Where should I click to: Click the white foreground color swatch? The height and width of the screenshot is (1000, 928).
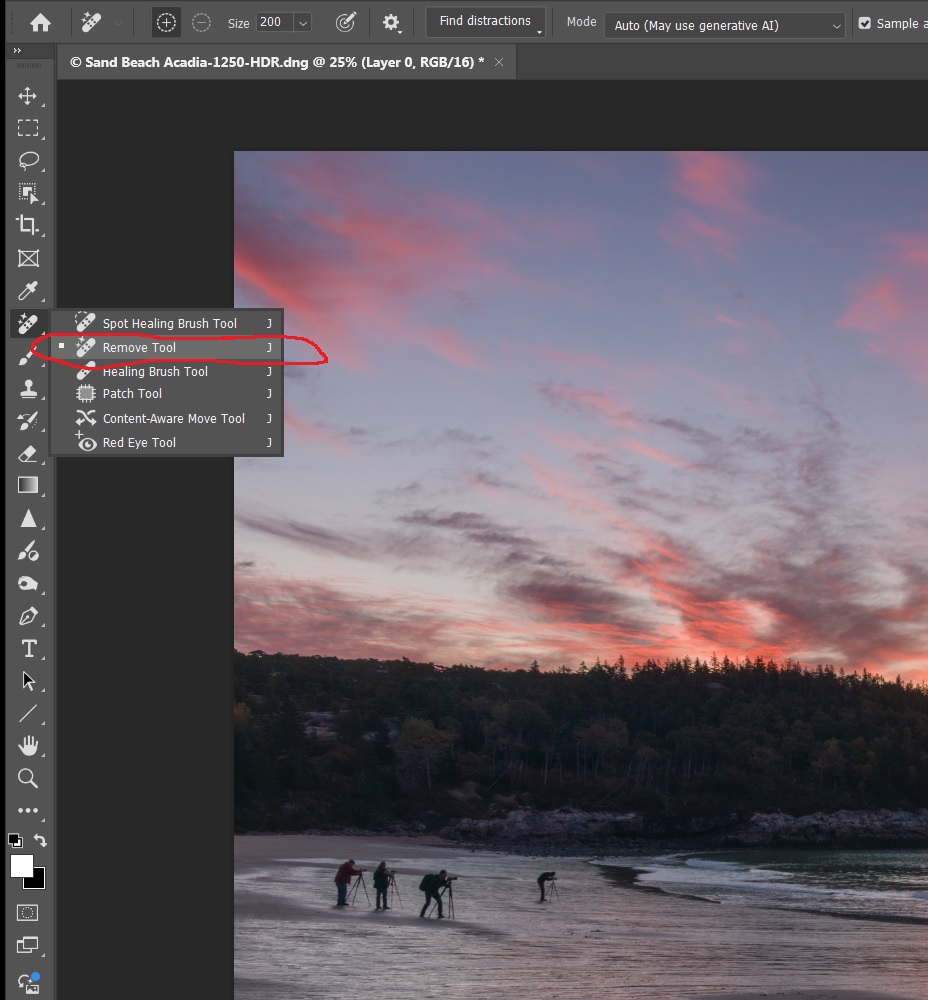tap(20, 866)
